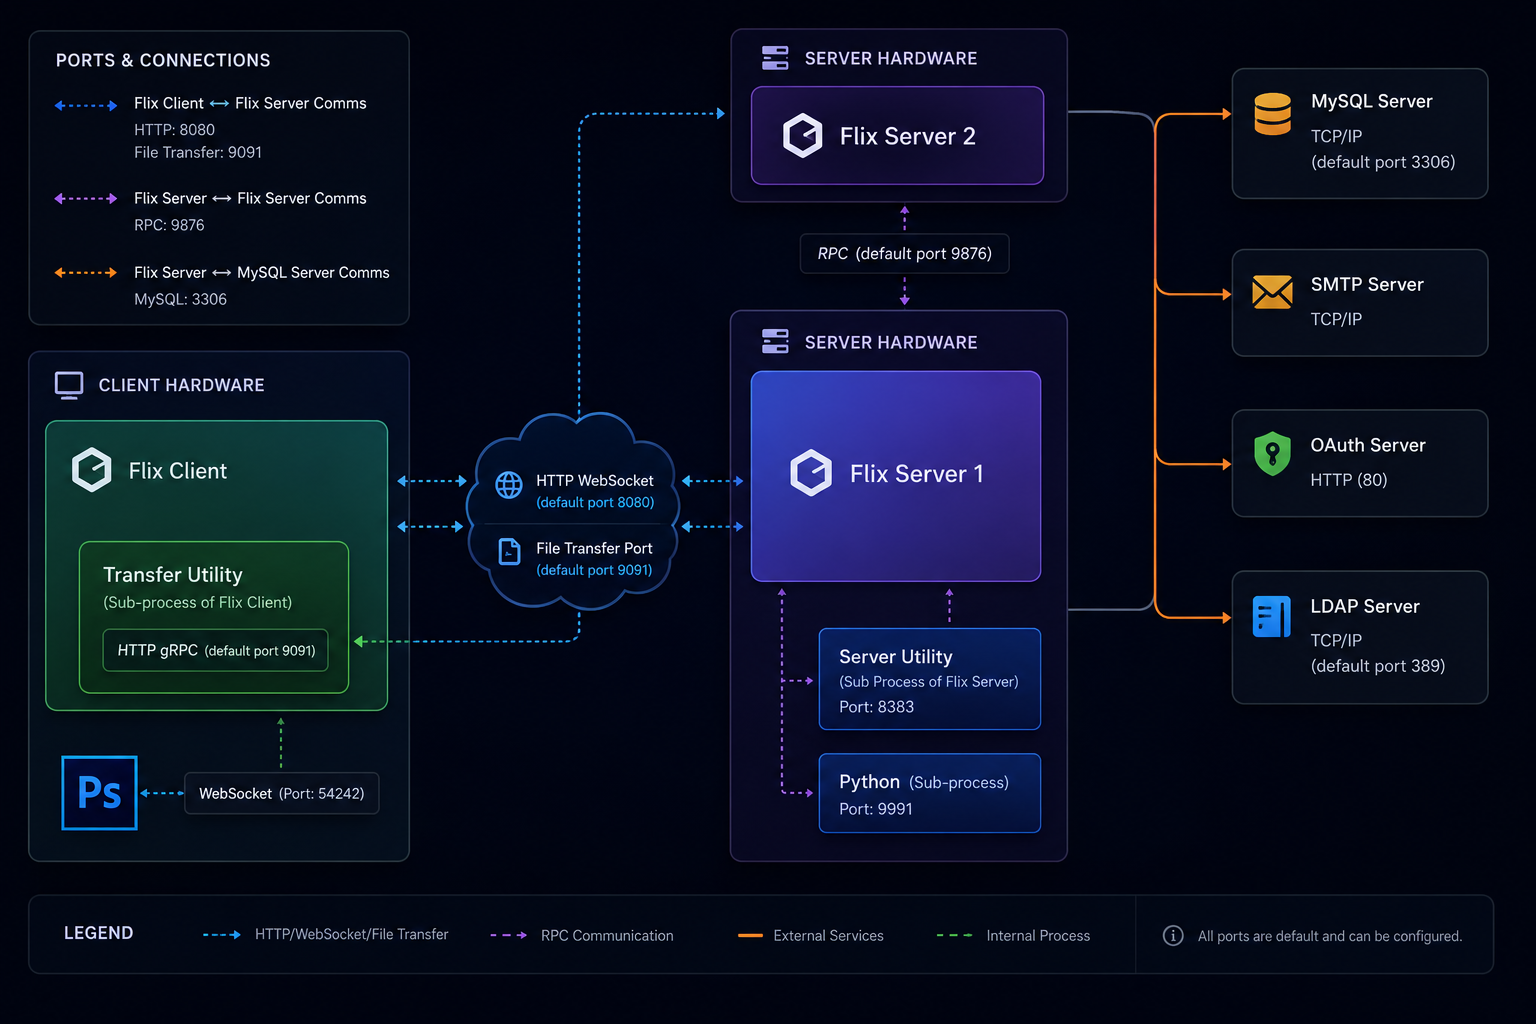Screen dimensions: 1536x1024
Task: Click 'HTTP (80)' under OAuth Server
Action: (x=1349, y=480)
